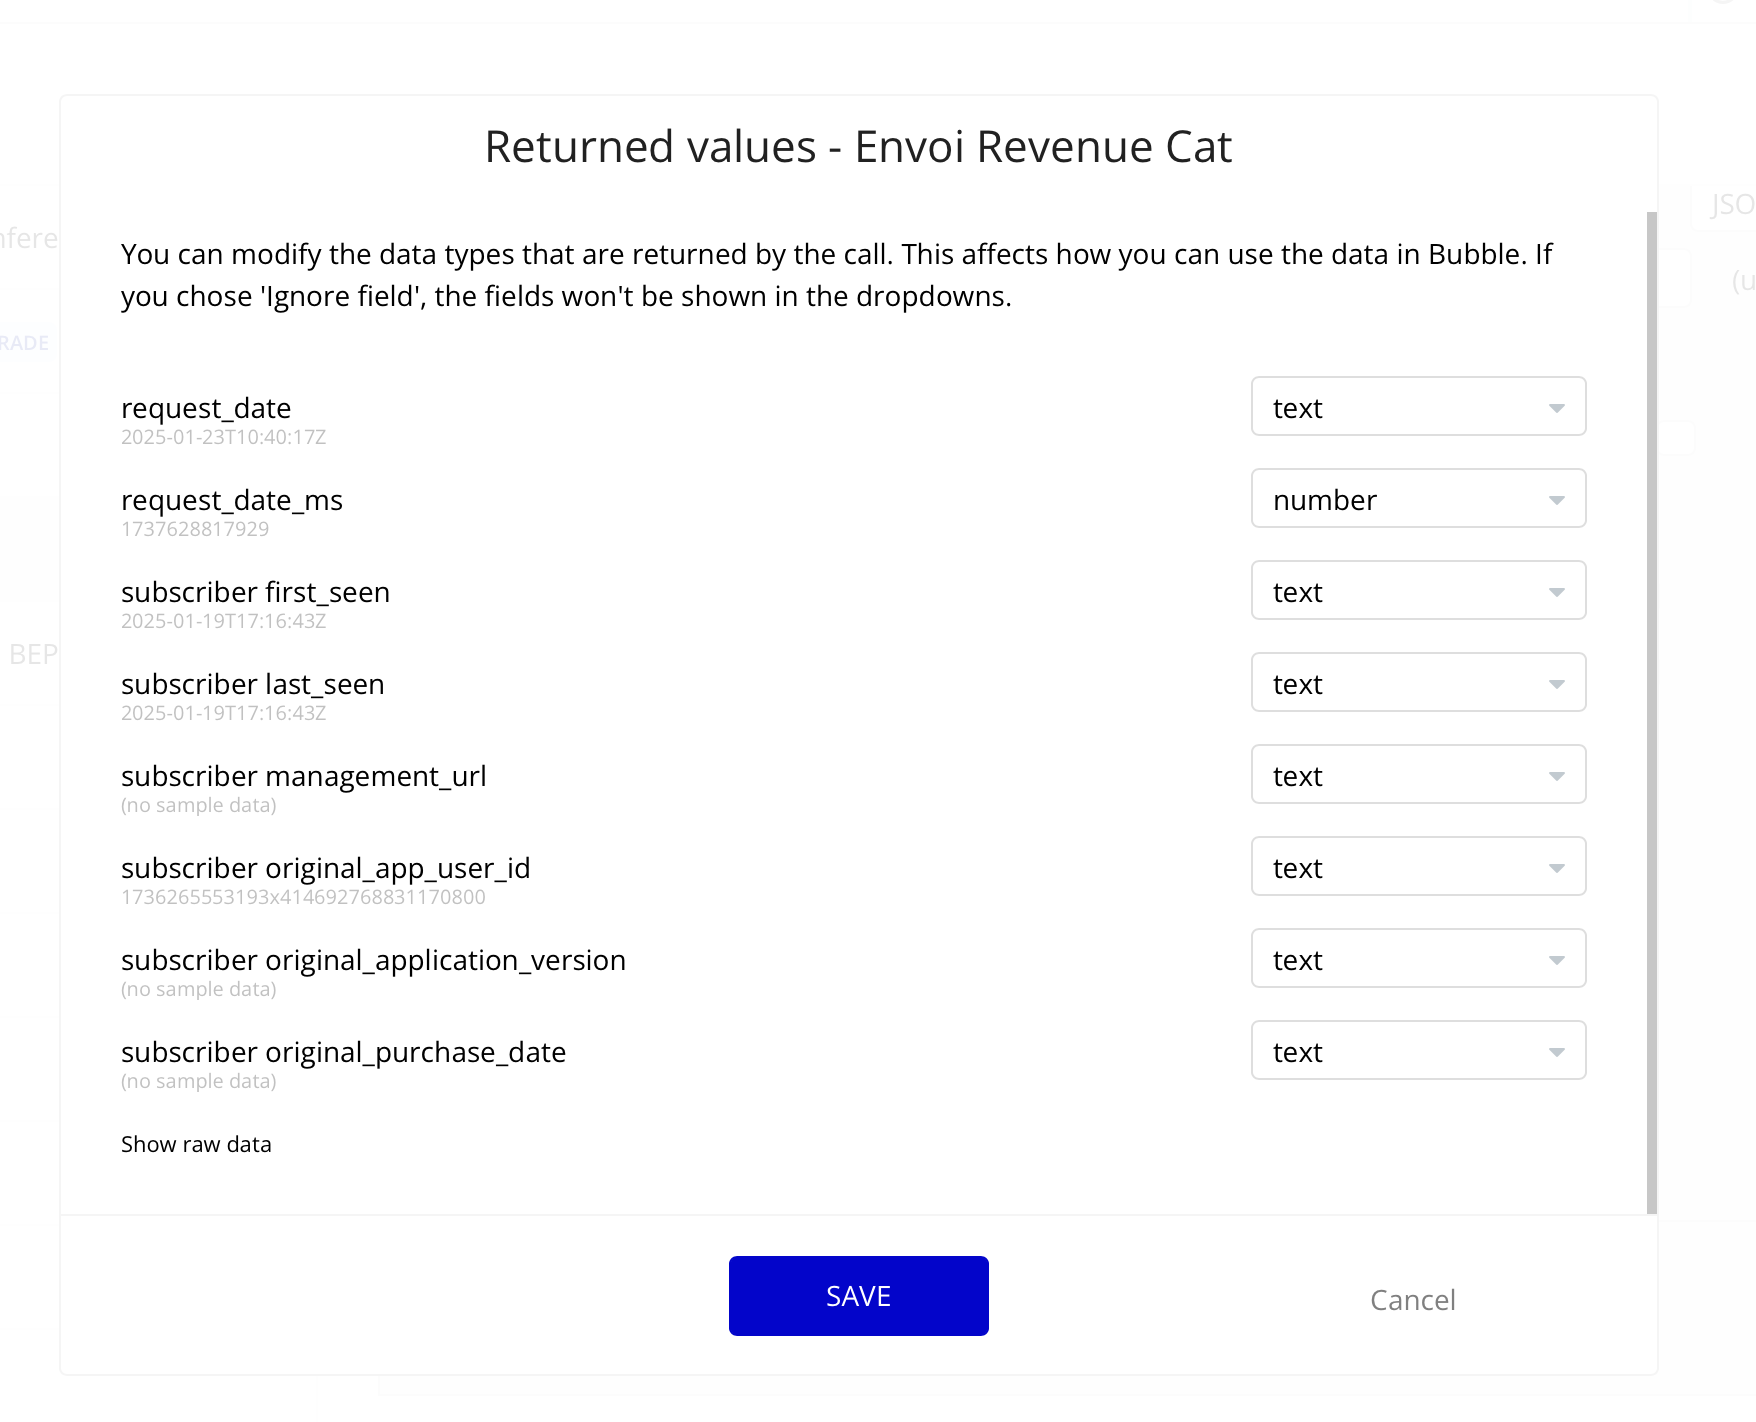Screen dimensions: 1756x1422
Task: Open the request_date_ms number dropdown
Action: tap(1418, 498)
